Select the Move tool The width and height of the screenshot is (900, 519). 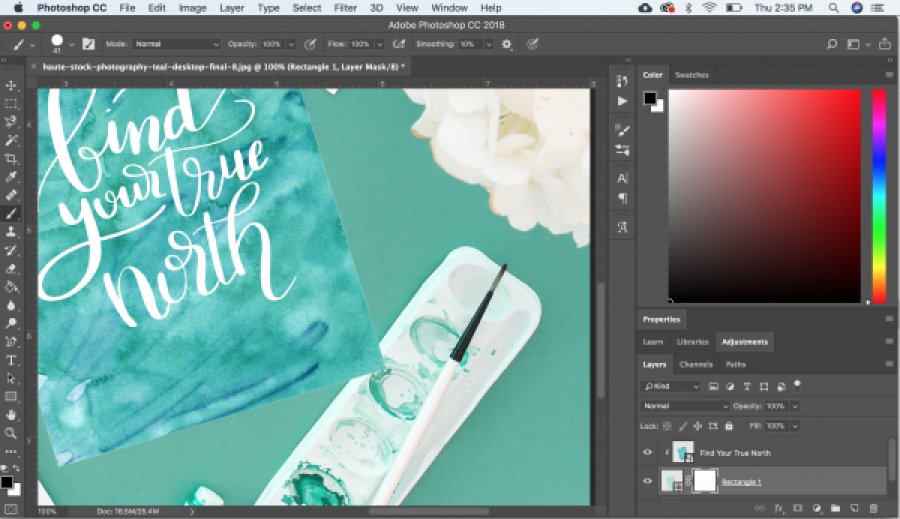coord(12,85)
